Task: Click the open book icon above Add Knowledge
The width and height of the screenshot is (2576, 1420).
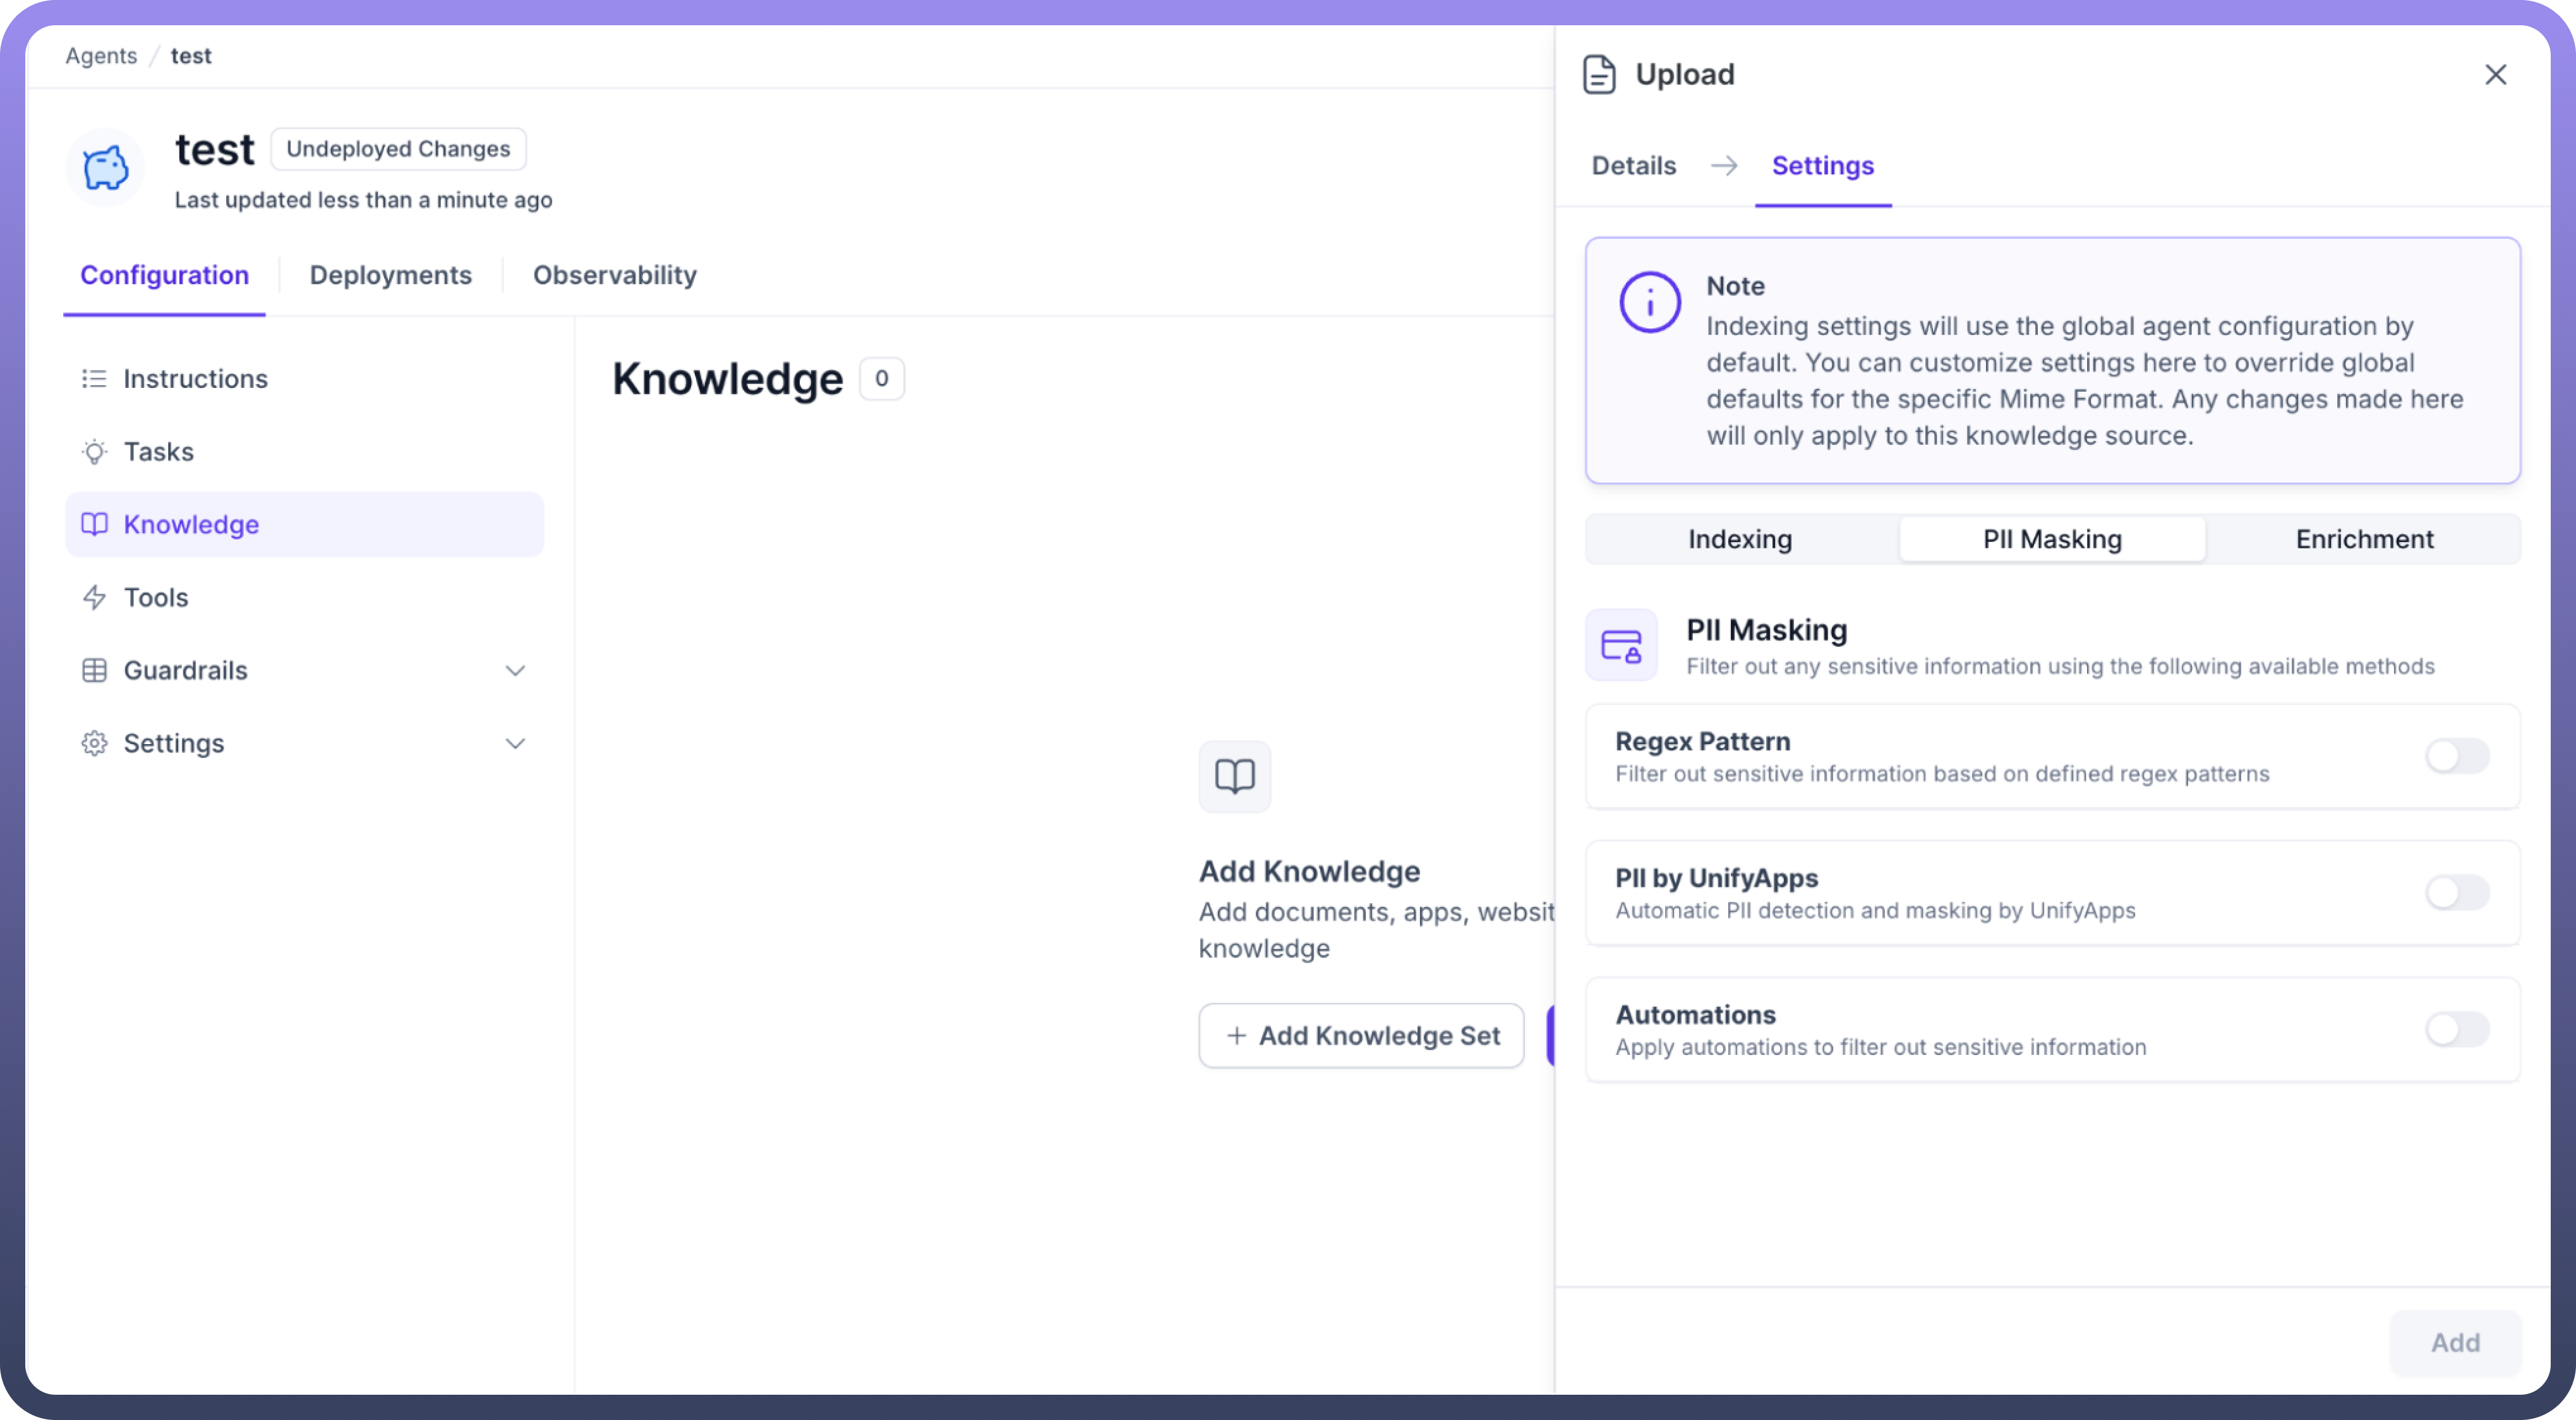Action: coord(1234,776)
